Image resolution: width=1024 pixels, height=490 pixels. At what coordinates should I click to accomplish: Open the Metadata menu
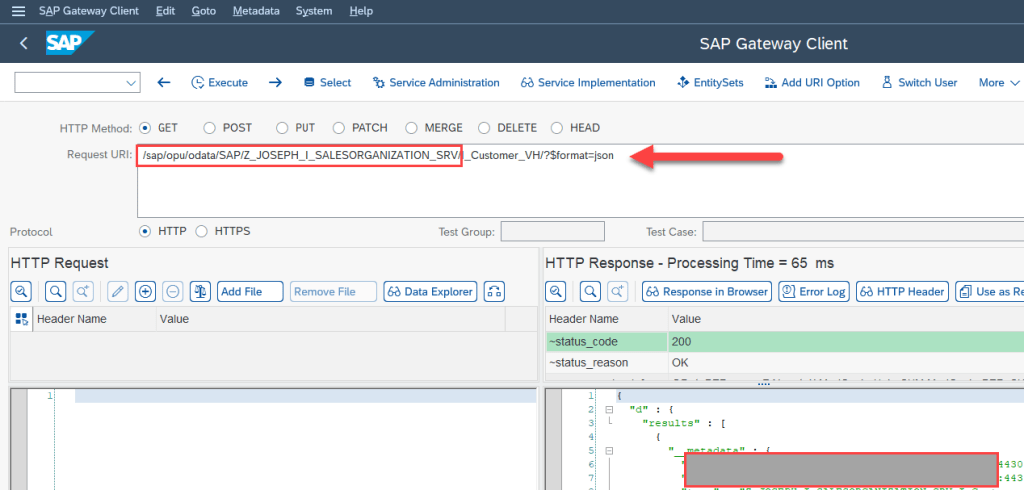click(x=256, y=11)
